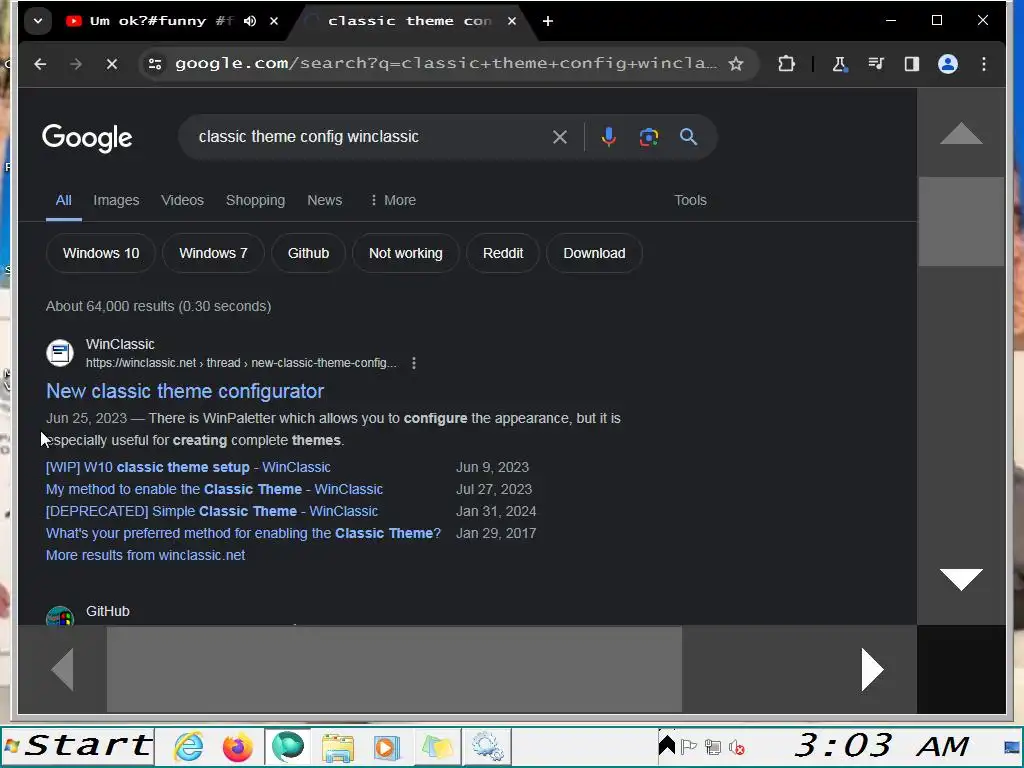Screen dimensions: 1024x768
Task: Go back to the previous page
Action: coord(40,64)
